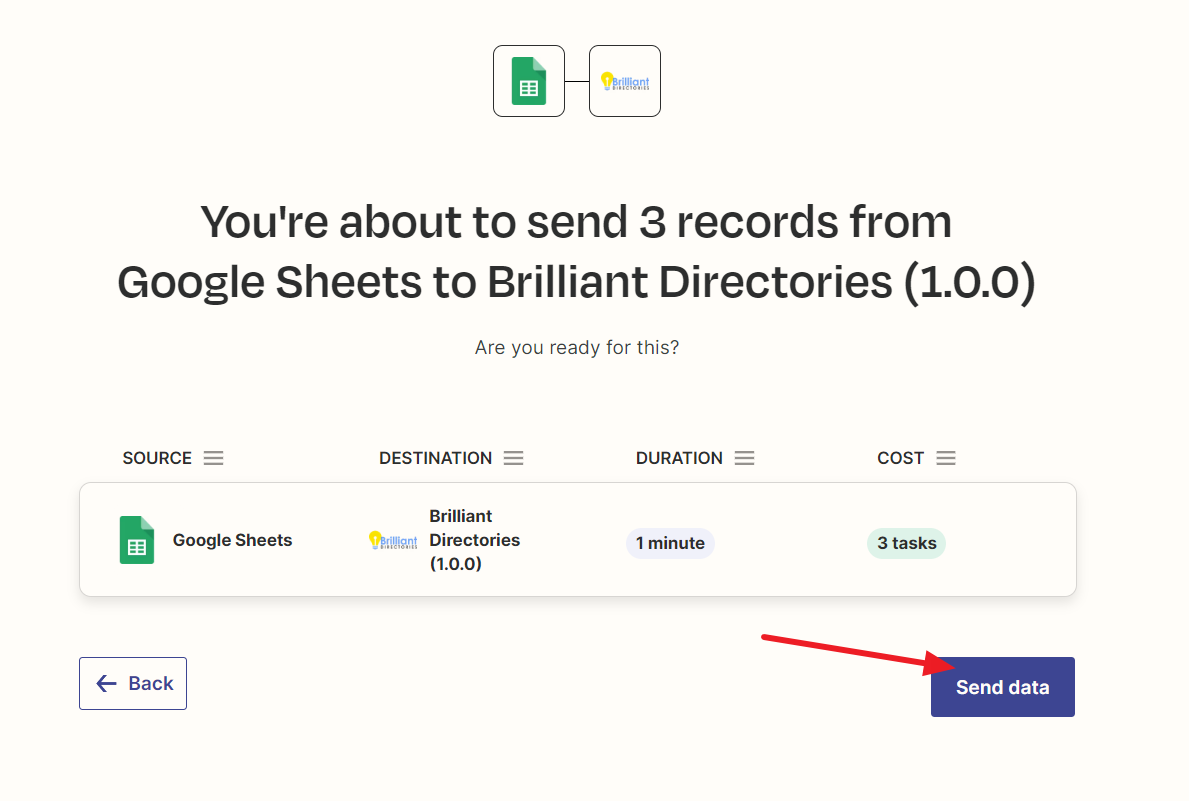Click the "1 minute" duration badge
Viewport: 1189px width, 801px height.
670,543
